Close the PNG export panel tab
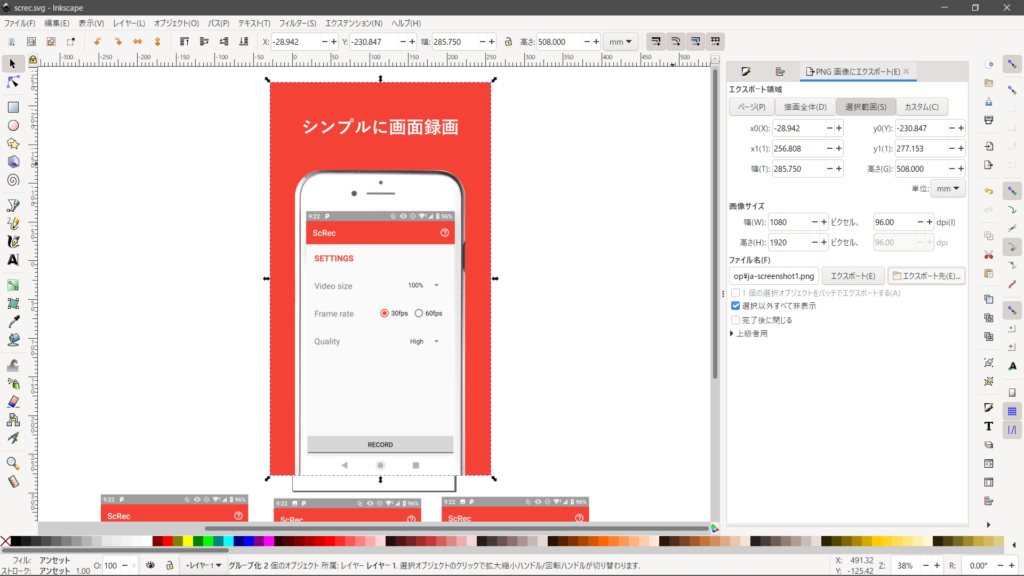1024x576 pixels. click(x=906, y=72)
